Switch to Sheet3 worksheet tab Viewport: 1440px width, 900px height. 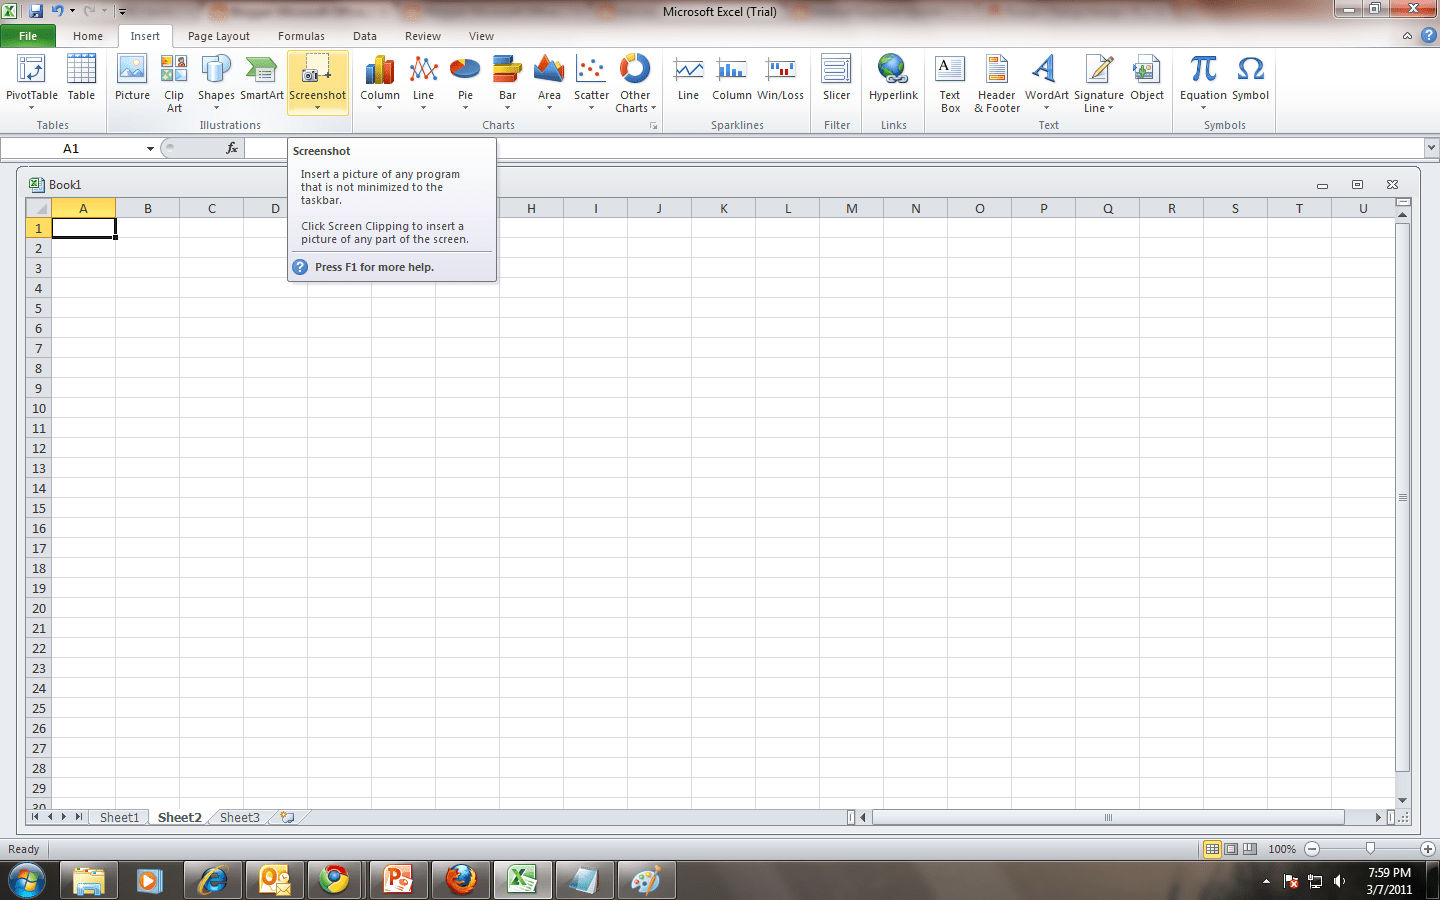(239, 817)
